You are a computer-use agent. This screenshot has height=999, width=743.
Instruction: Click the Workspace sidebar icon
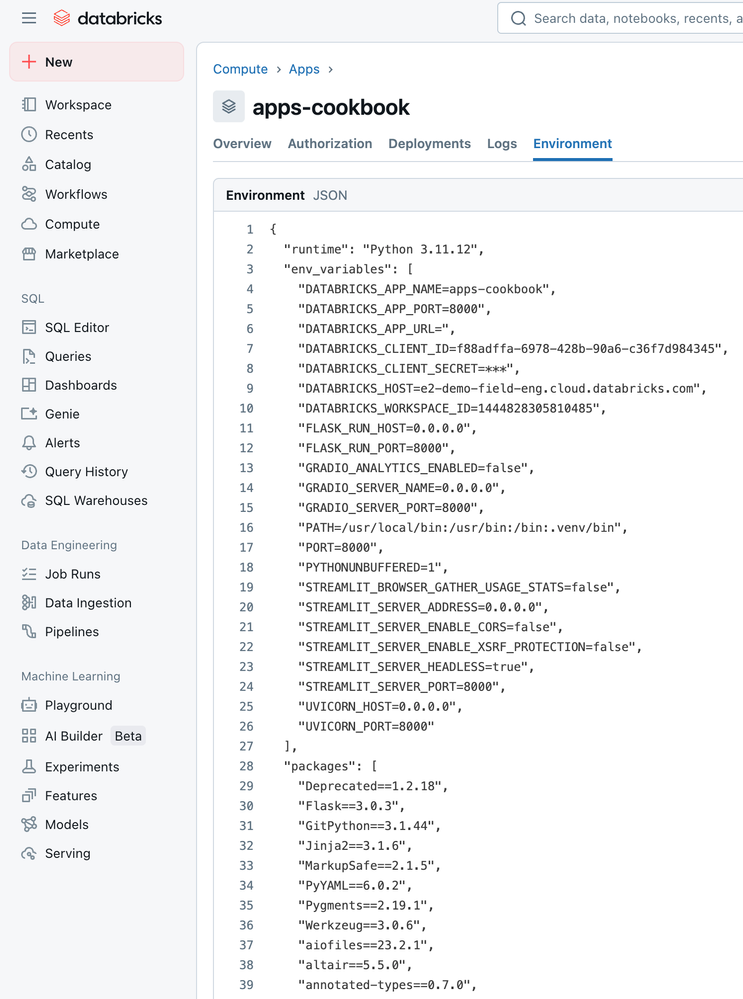[29, 104]
